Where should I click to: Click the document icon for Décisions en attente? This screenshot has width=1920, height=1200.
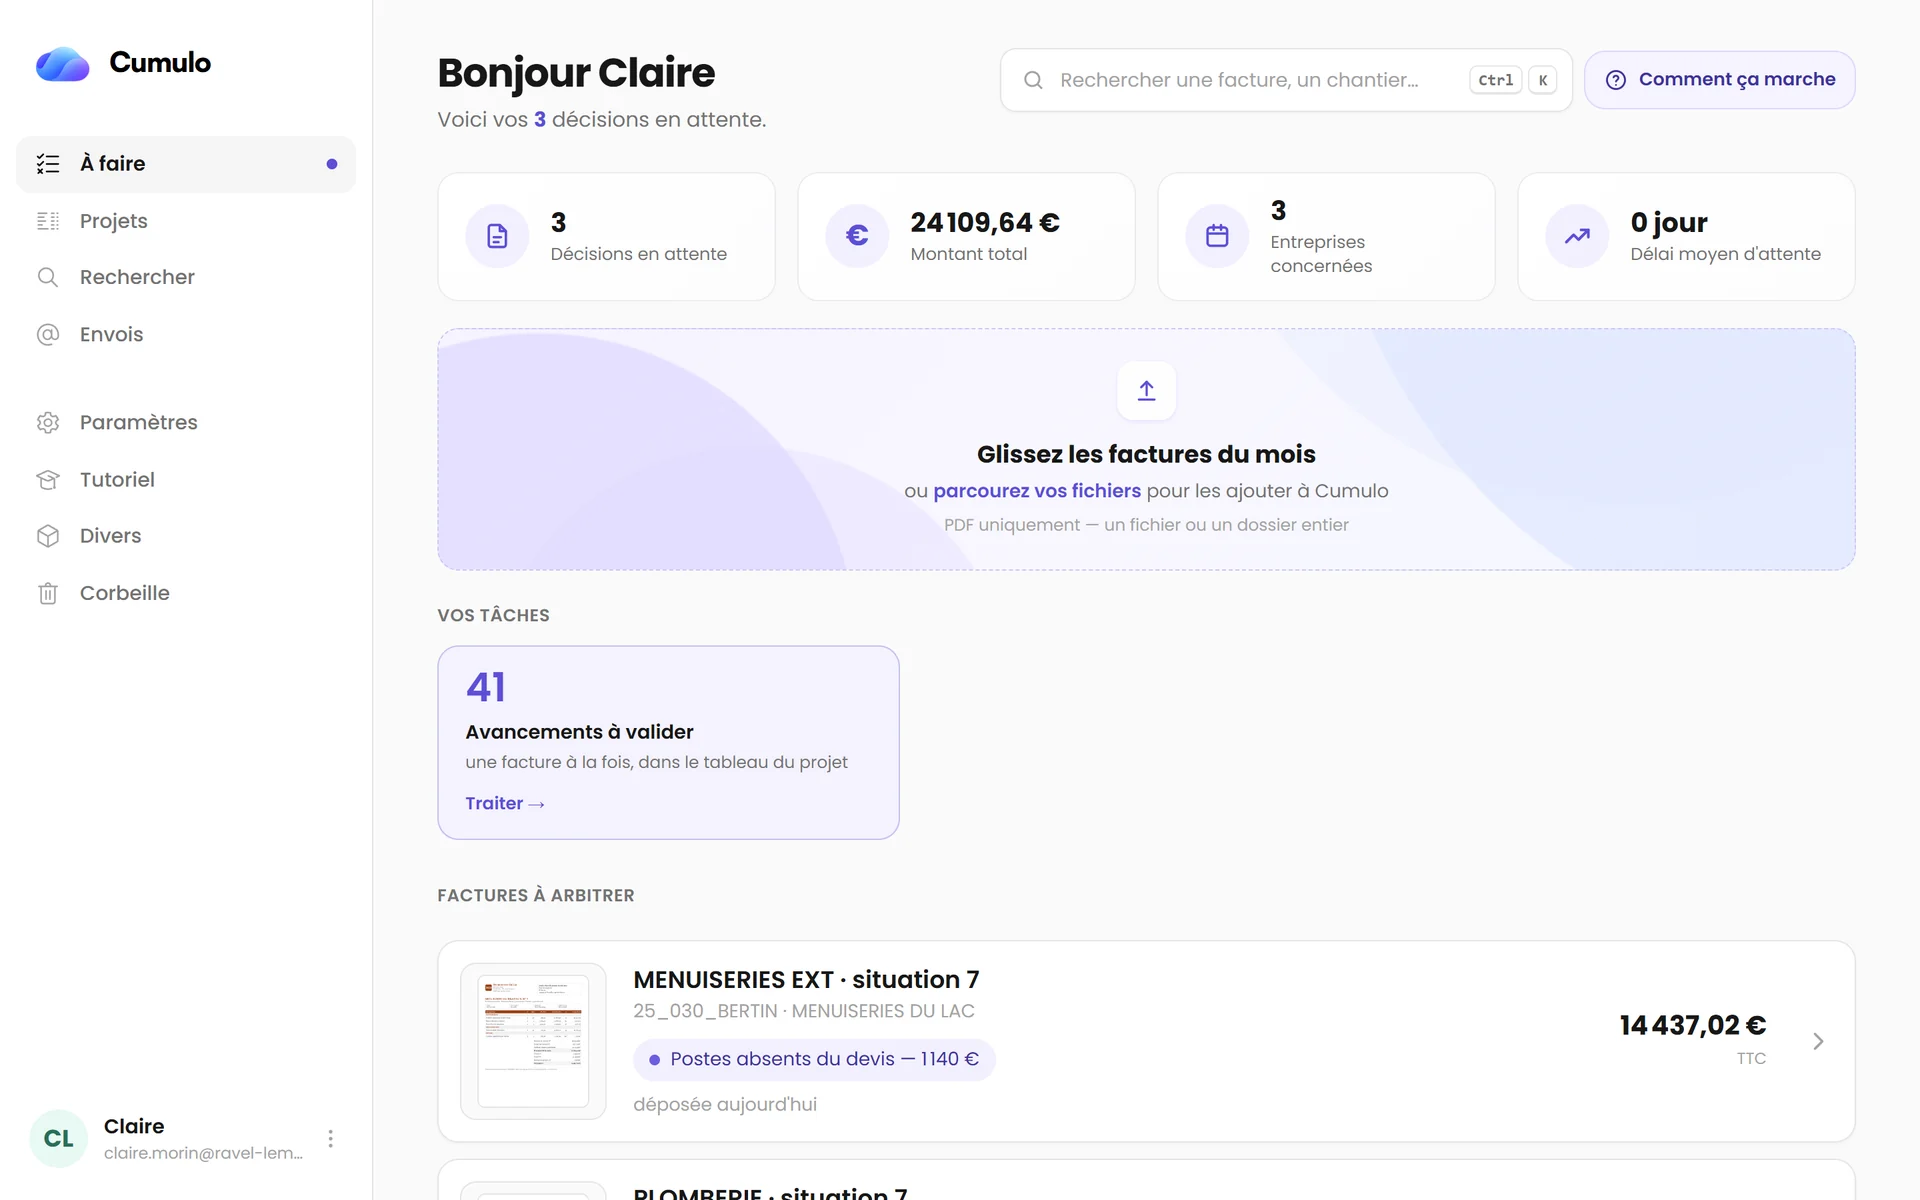pos(497,236)
